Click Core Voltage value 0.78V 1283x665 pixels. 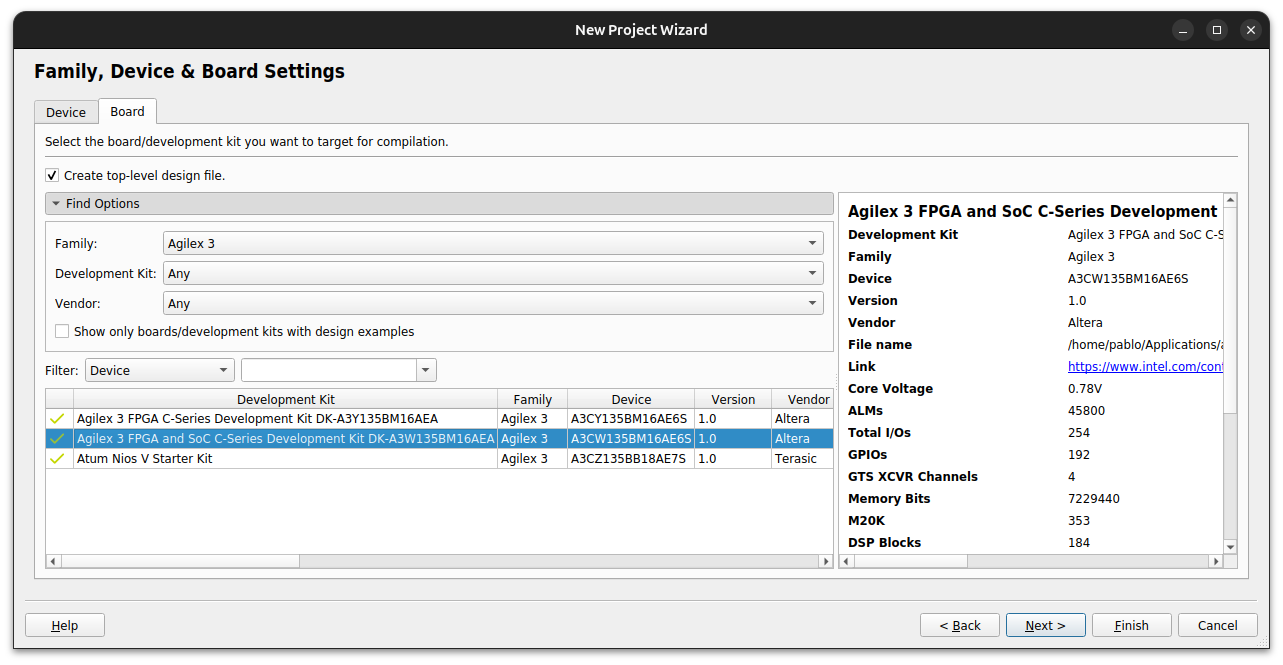pyautogui.click(x=1085, y=389)
